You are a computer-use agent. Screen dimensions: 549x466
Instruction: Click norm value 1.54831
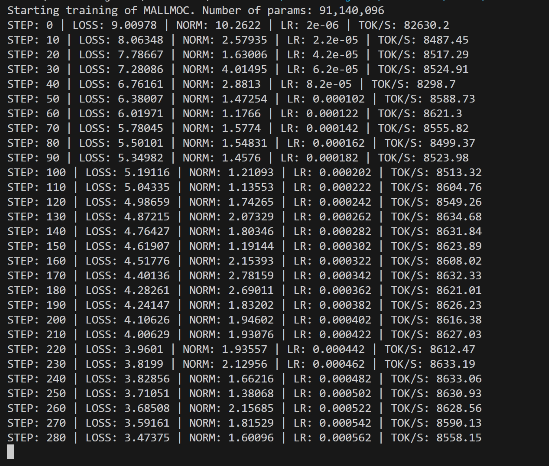(244, 143)
